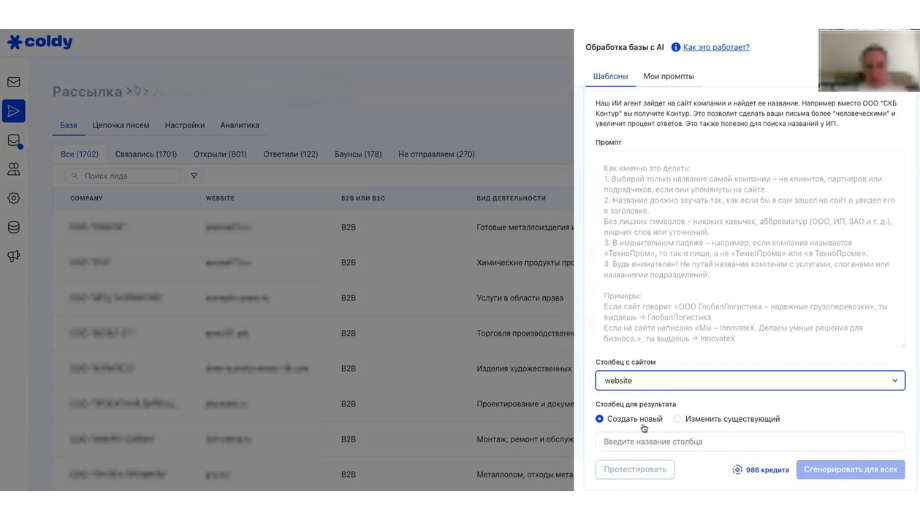Open the inbox icon with notification dot
Image resolution: width=920 pixels, height=520 pixels.
[x=13, y=141]
